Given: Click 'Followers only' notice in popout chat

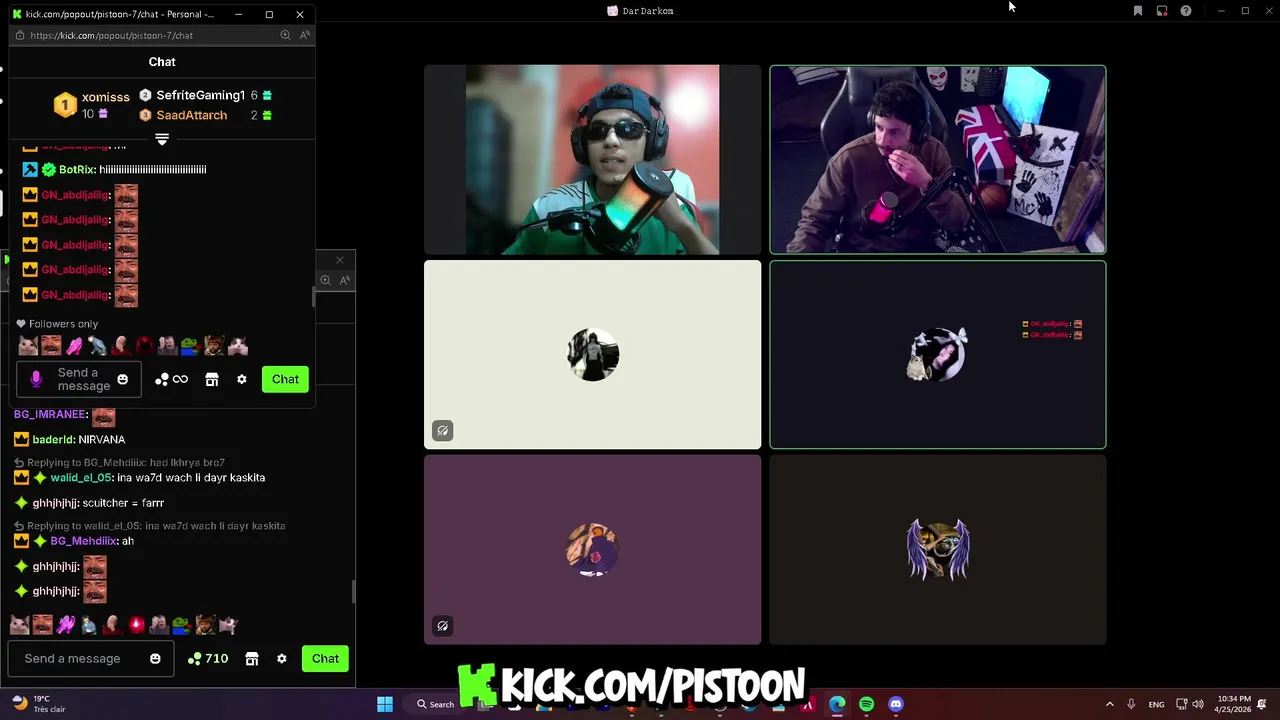Looking at the screenshot, I should coord(58,323).
